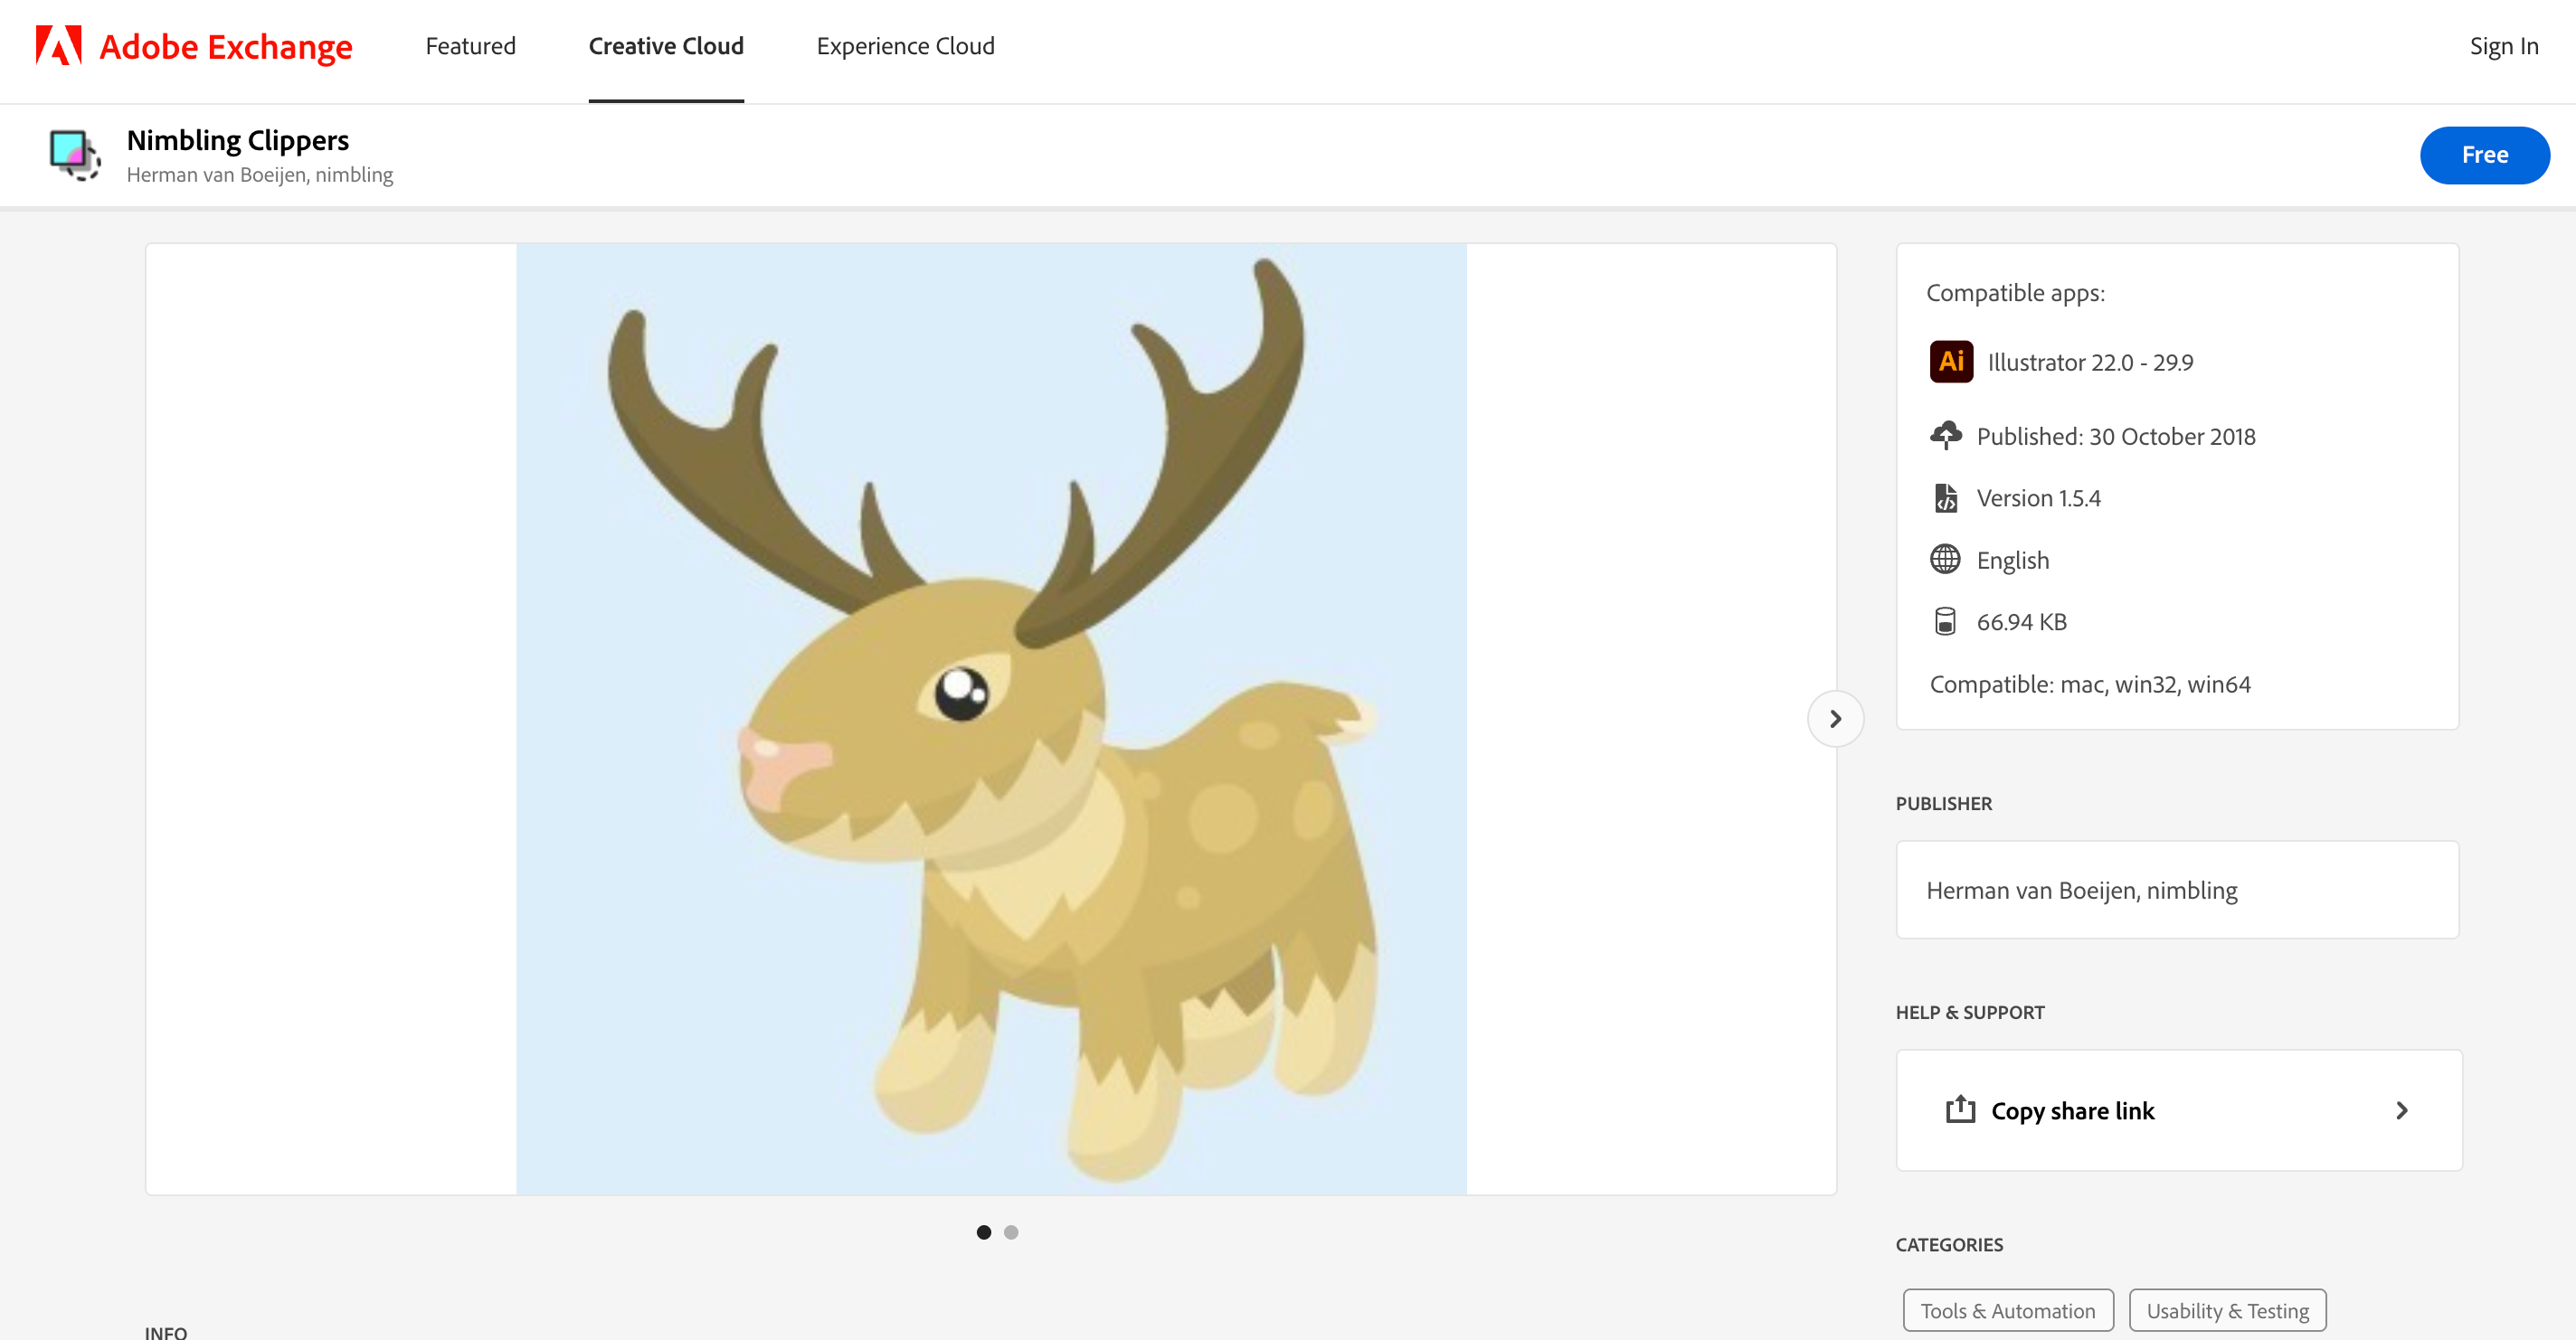
Task: Select the Illustrator app icon
Action: 1950,362
